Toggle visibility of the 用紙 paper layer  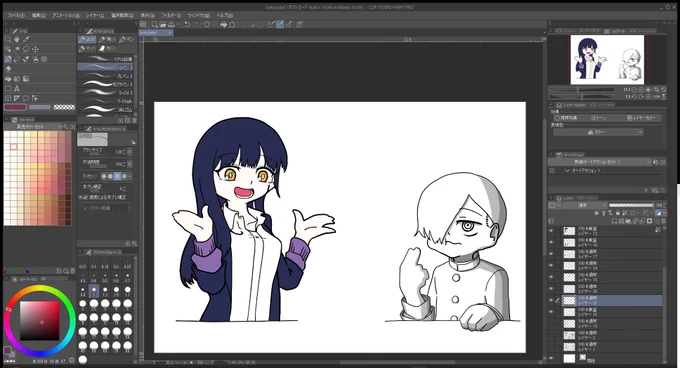click(551, 358)
